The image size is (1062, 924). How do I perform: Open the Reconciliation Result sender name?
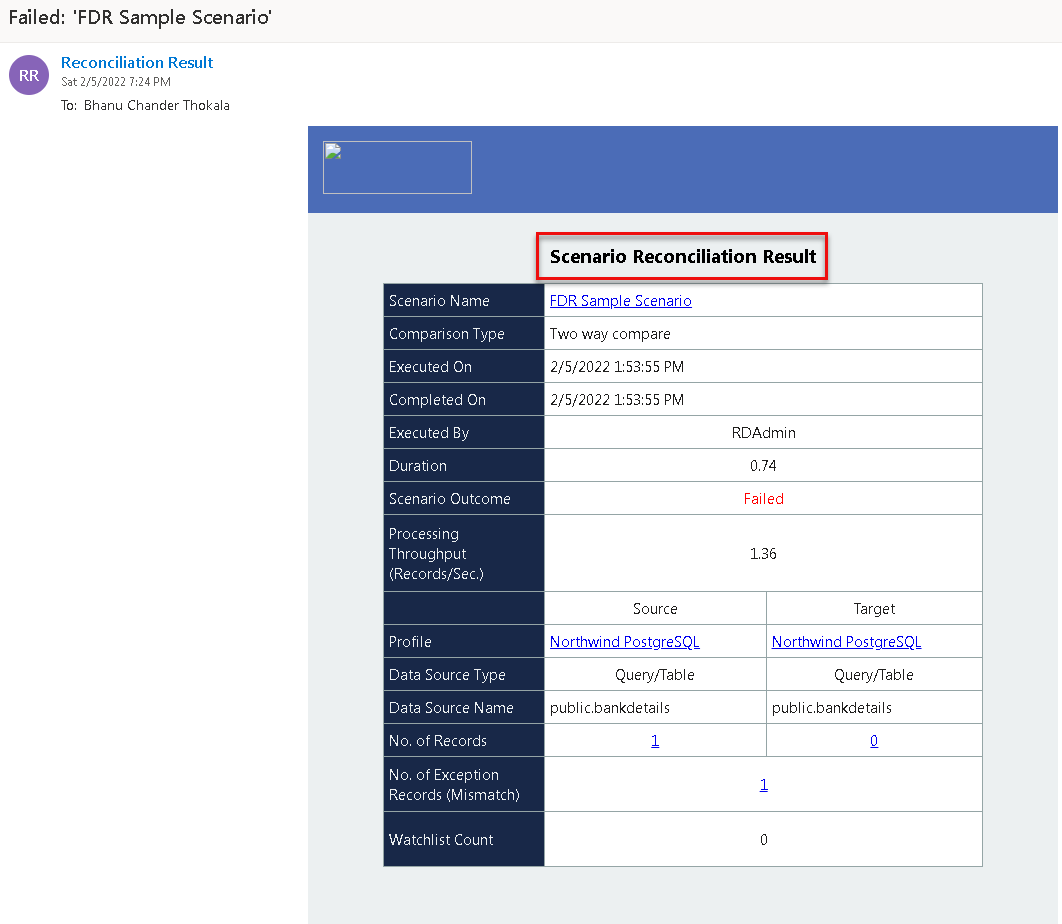click(x=137, y=62)
